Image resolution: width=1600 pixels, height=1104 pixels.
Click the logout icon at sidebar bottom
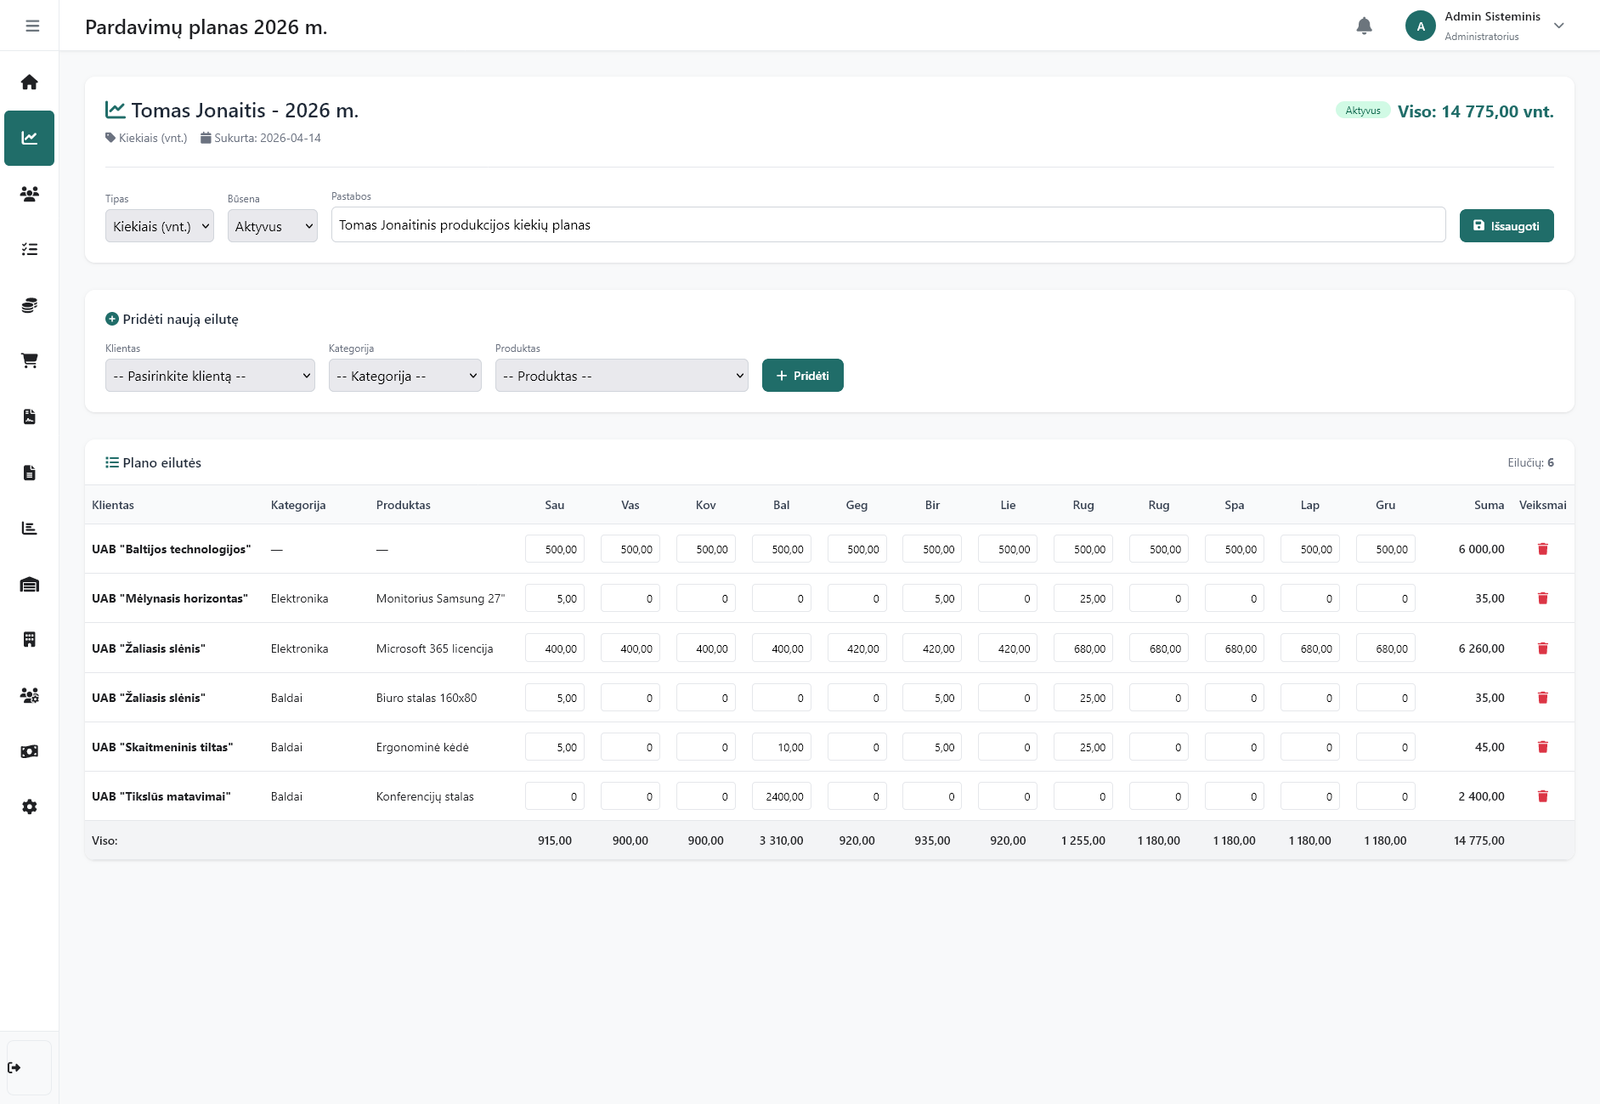(15, 1068)
